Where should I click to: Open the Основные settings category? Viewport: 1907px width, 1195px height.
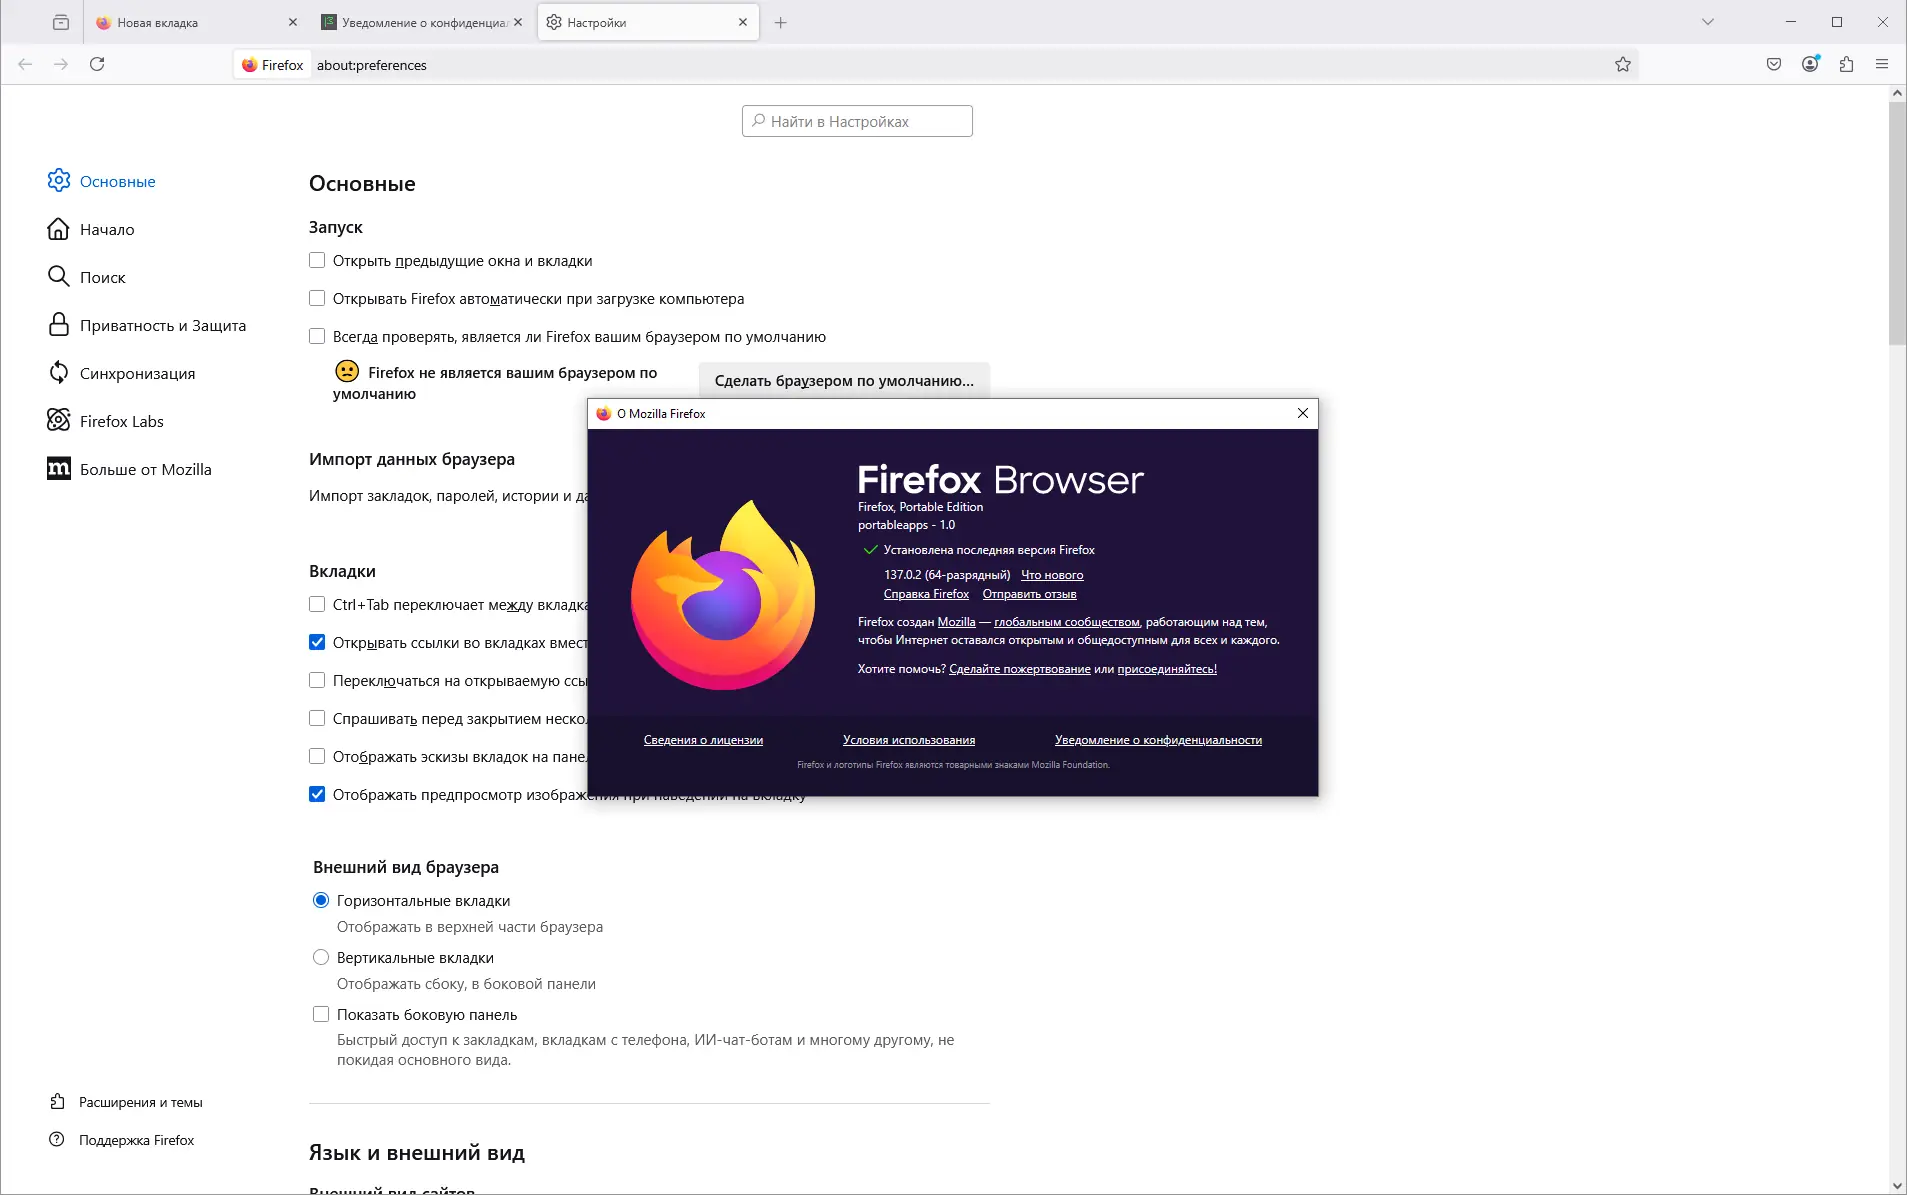point(102,181)
